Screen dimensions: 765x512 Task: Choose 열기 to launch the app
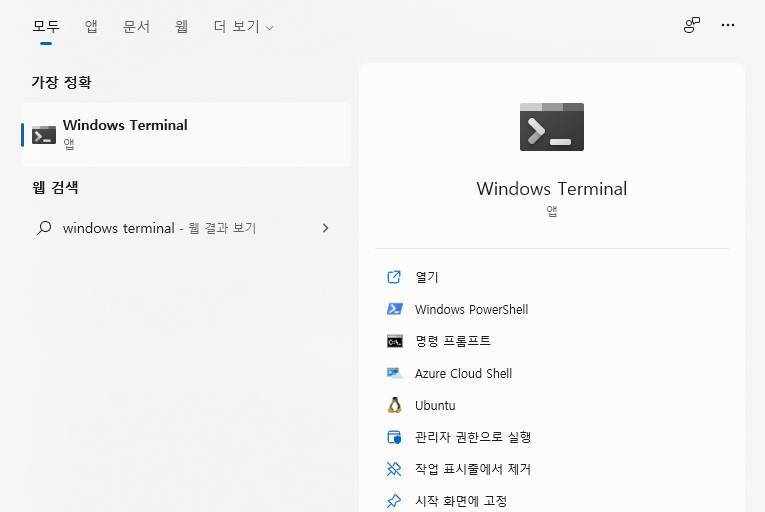point(427,277)
